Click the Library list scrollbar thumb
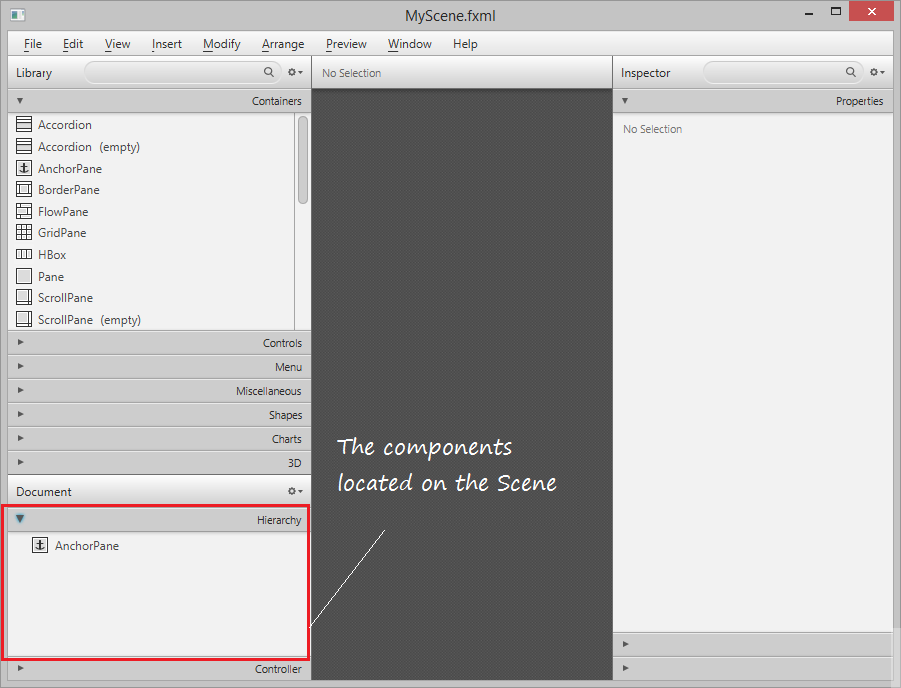 [303, 160]
